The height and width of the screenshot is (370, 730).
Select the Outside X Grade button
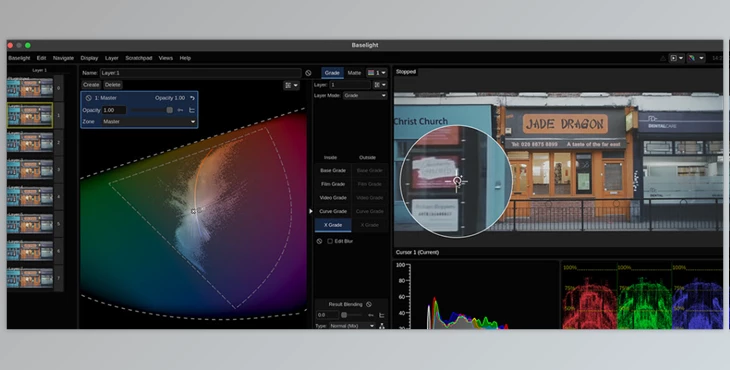click(370, 225)
